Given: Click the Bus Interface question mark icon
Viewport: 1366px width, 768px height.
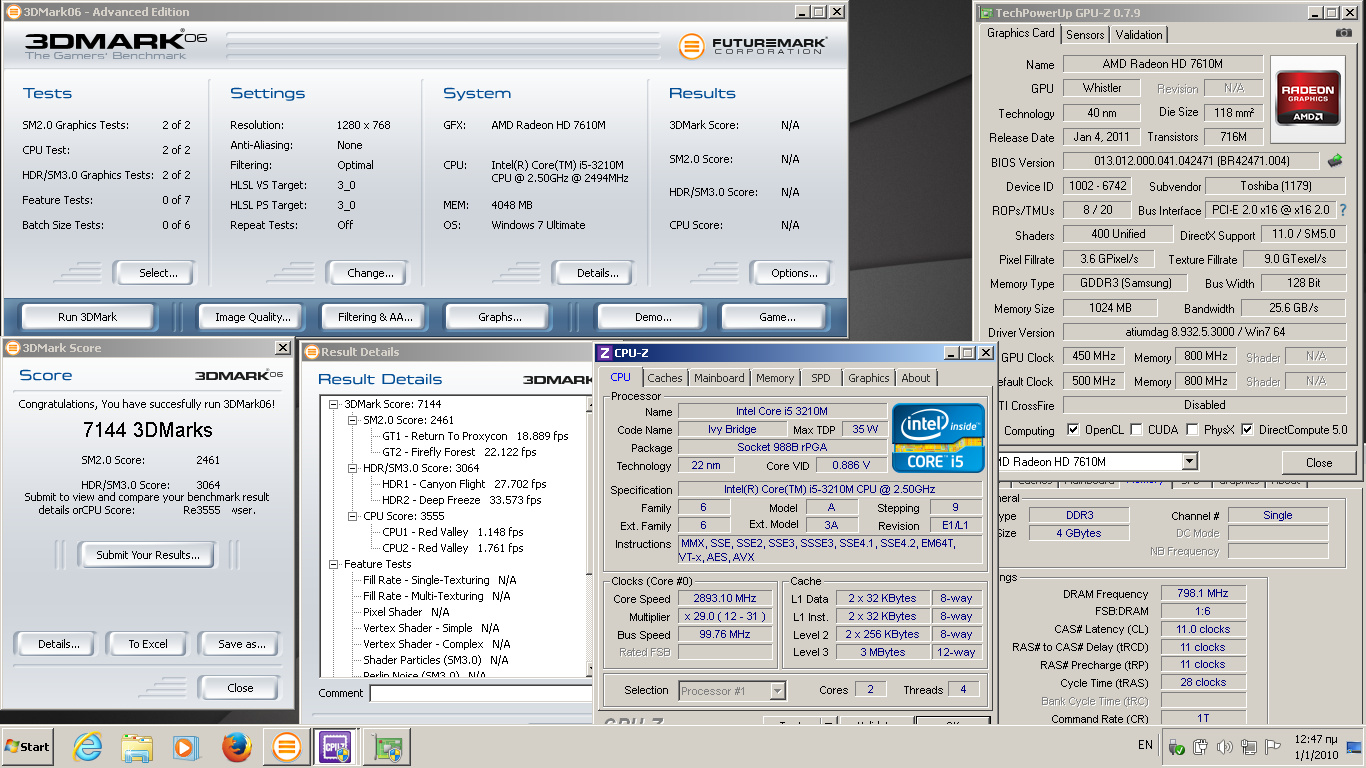Looking at the screenshot, I should 1343,210.
